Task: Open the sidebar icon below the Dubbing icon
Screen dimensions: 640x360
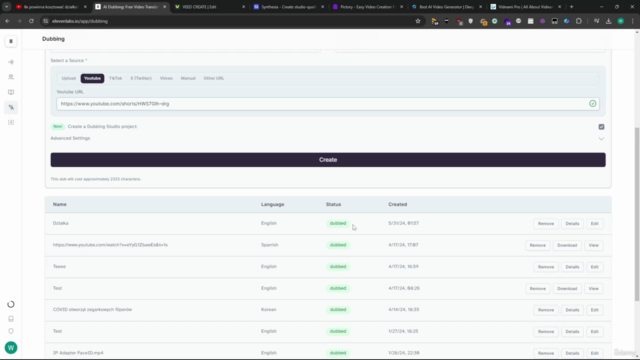Action: point(11,122)
